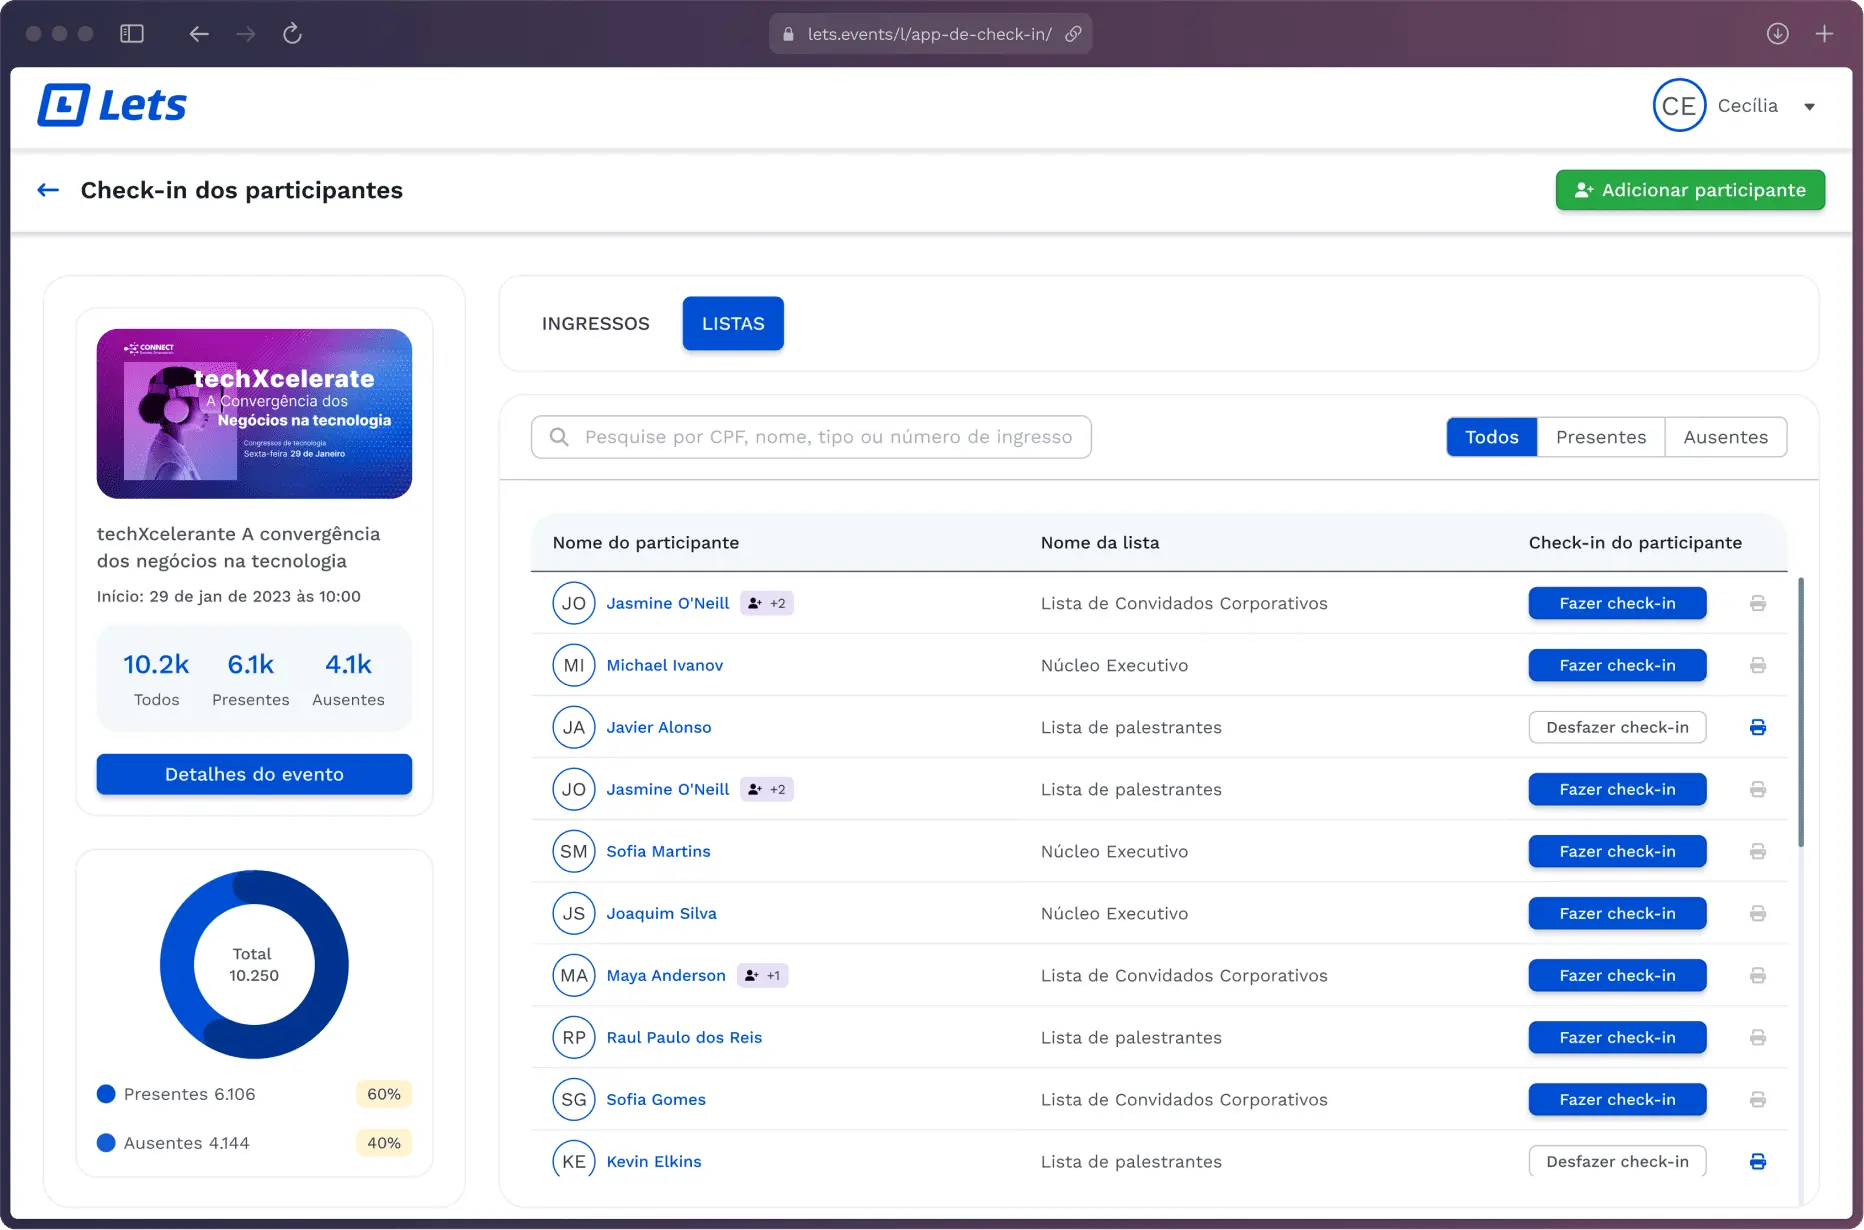
Task: Click the Ausentes legend color dot
Action: coord(106,1143)
